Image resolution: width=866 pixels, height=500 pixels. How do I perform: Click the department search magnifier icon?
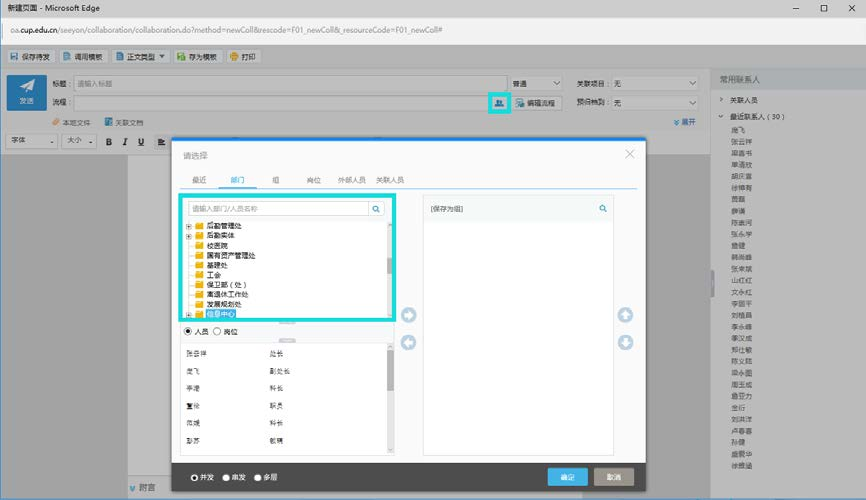coord(376,209)
